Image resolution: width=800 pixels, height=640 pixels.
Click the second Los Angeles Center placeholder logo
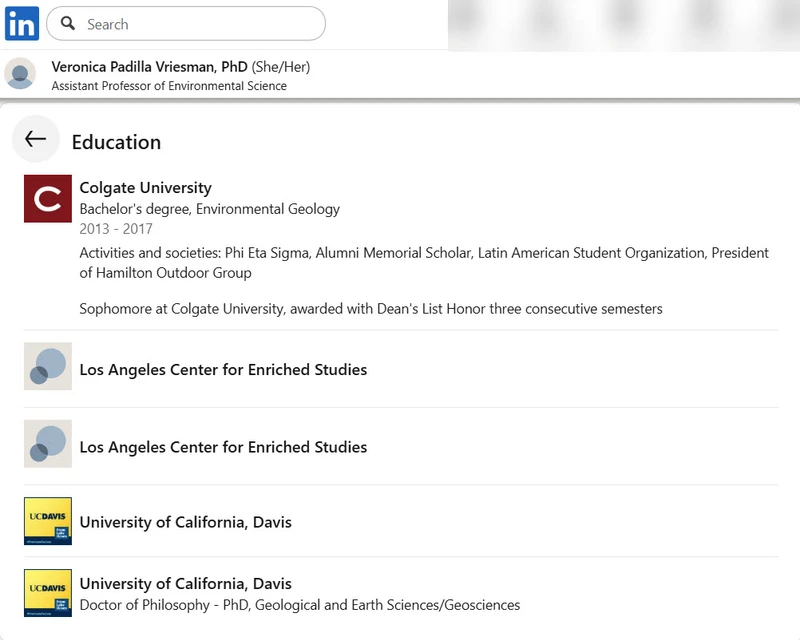(x=48, y=444)
